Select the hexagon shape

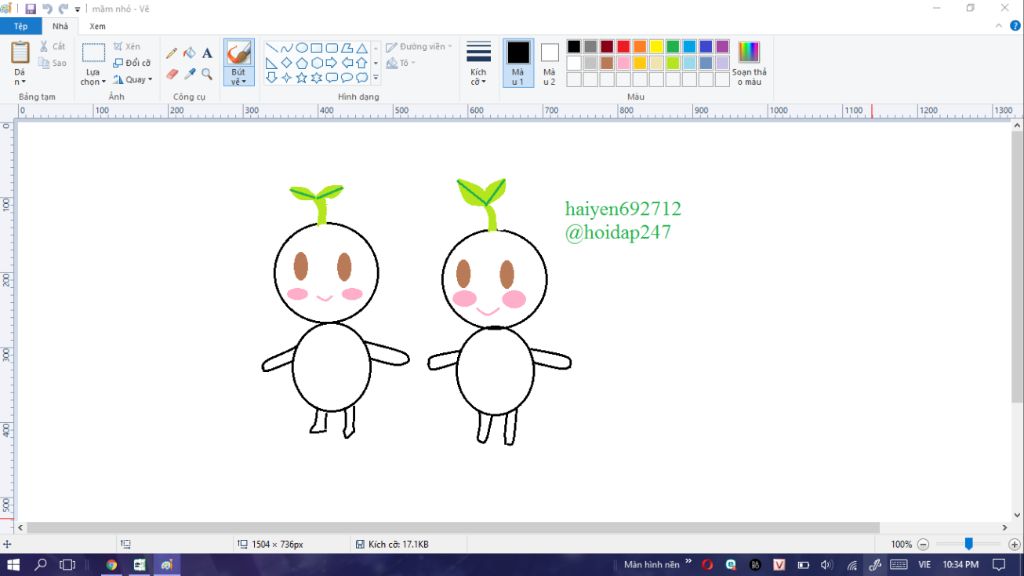pos(317,63)
